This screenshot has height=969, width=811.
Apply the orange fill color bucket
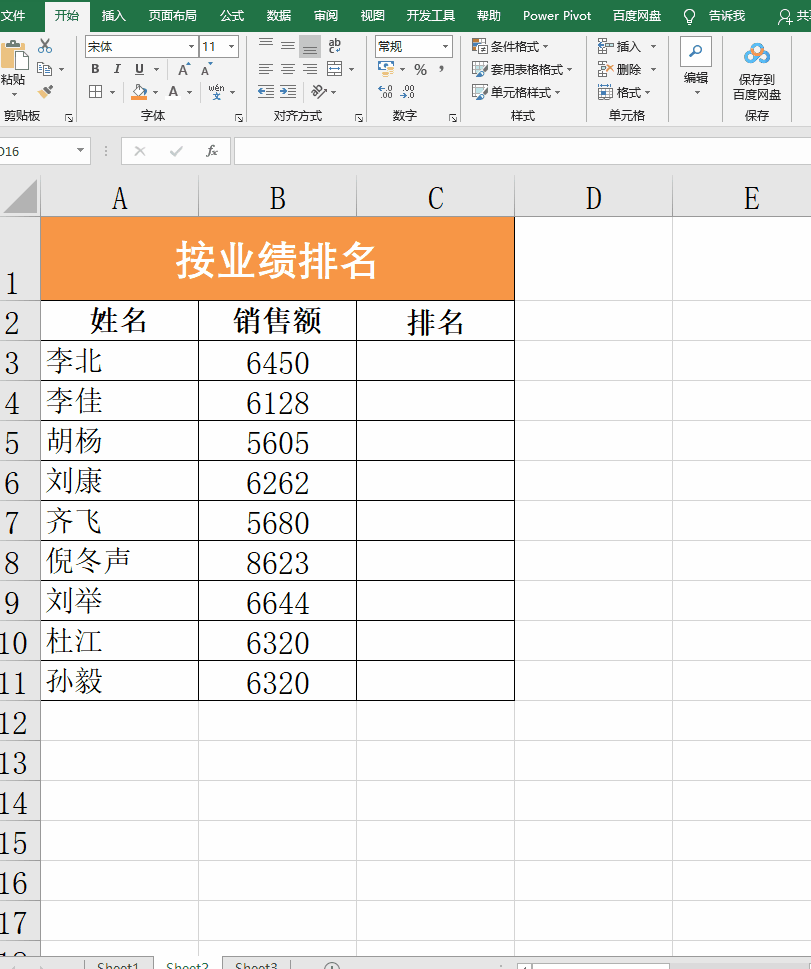point(139,92)
